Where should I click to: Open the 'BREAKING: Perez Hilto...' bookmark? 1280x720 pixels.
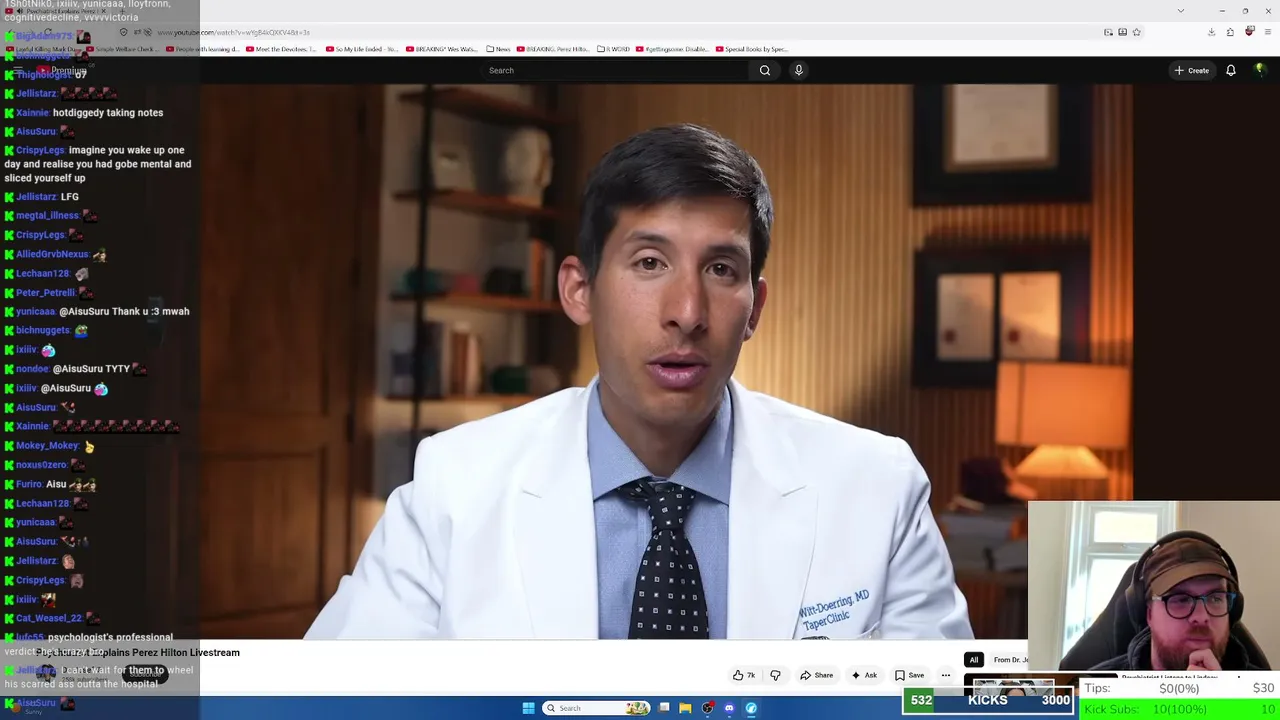pyautogui.click(x=553, y=49)
